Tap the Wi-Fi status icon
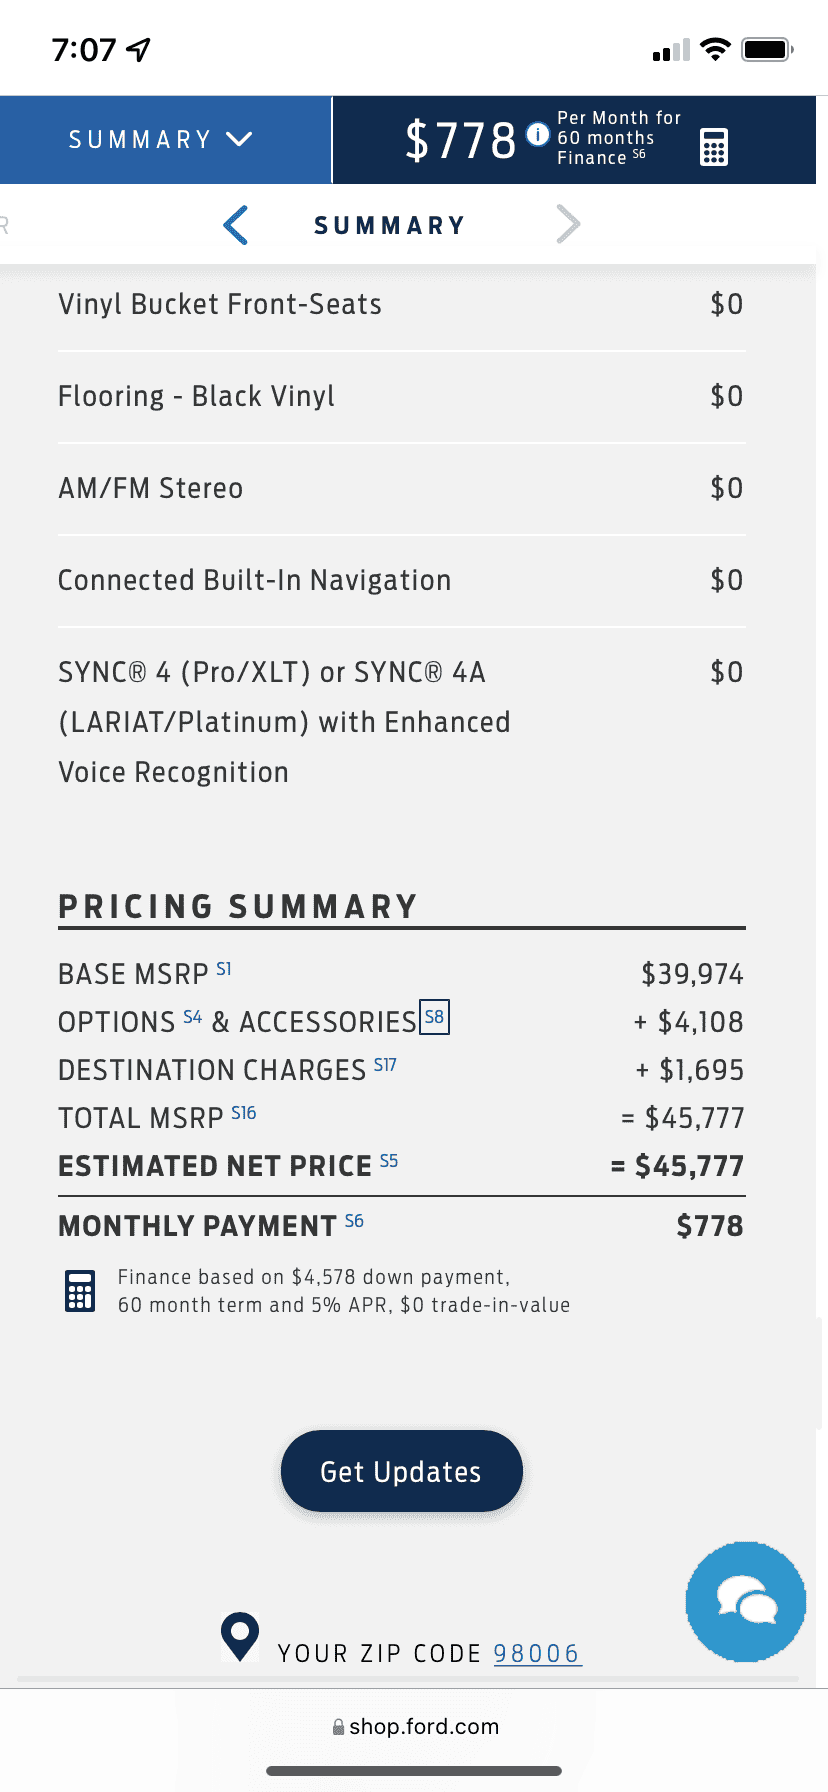 click(715, 49)
